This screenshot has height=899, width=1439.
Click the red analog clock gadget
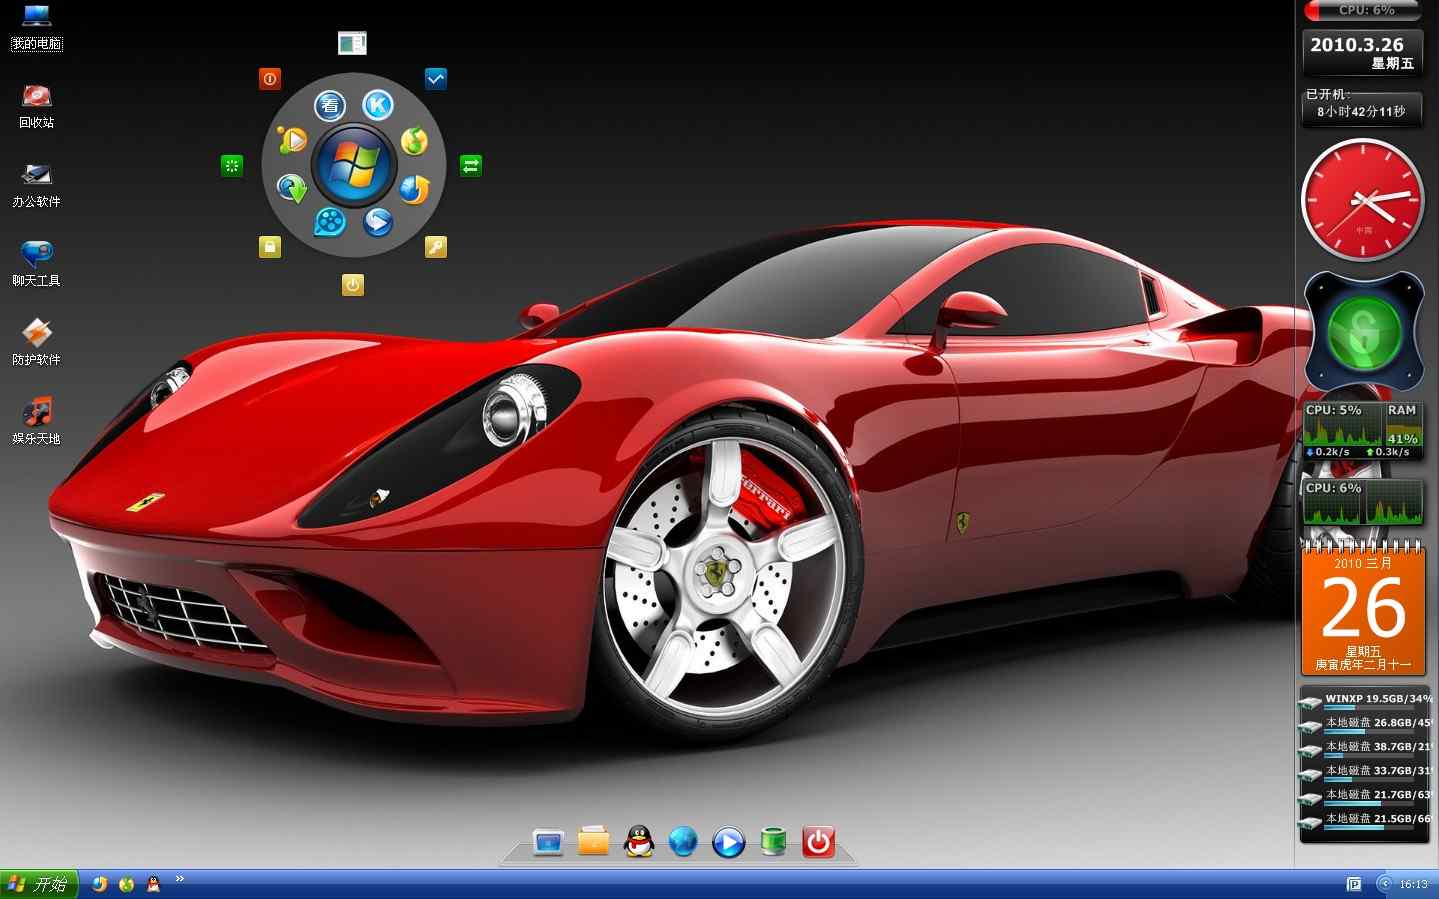coord(1363,200)
